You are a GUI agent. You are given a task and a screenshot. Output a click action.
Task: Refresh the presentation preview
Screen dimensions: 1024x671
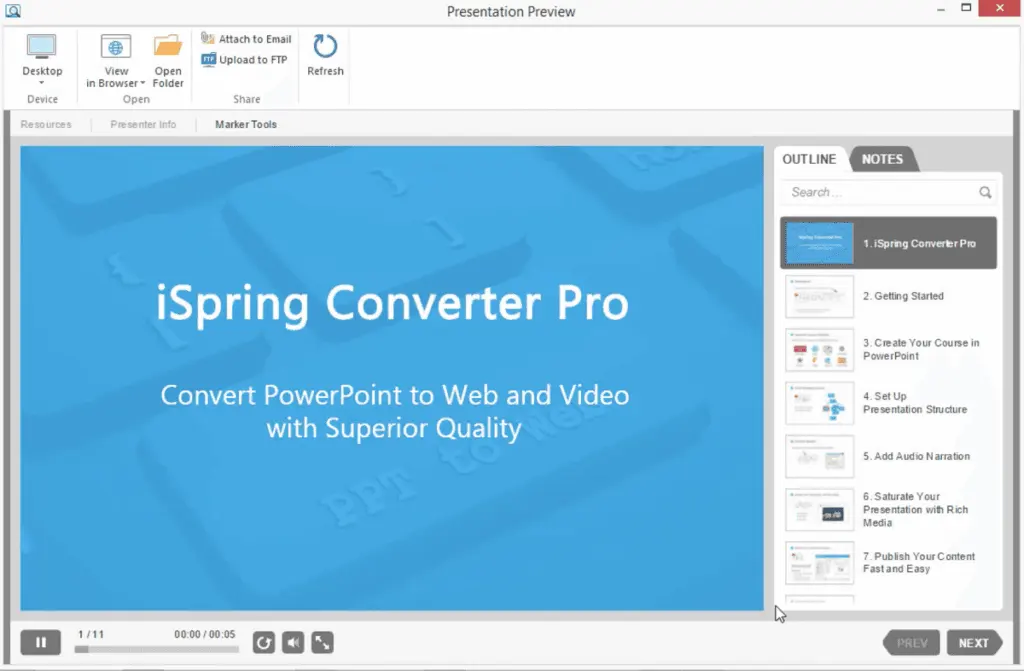click(325, 55)
